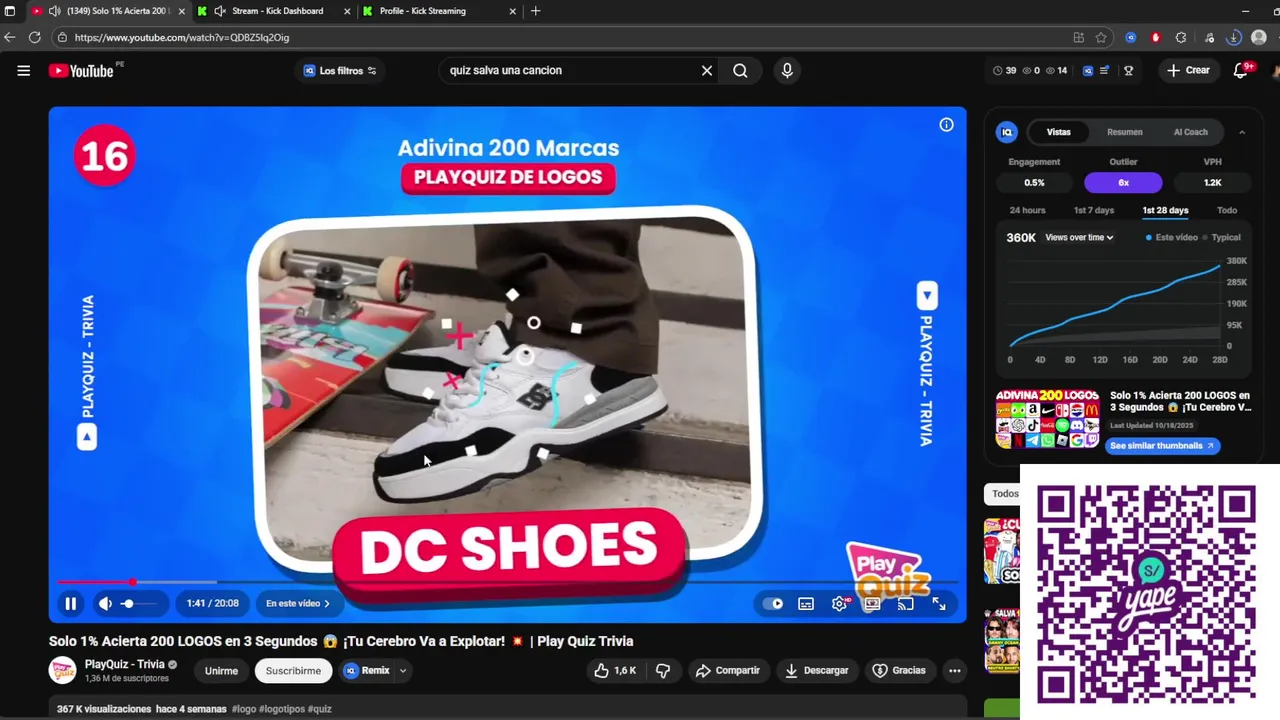Cast video to a device
Screen dimensions: 1280x720
click(x=905, y=604)
